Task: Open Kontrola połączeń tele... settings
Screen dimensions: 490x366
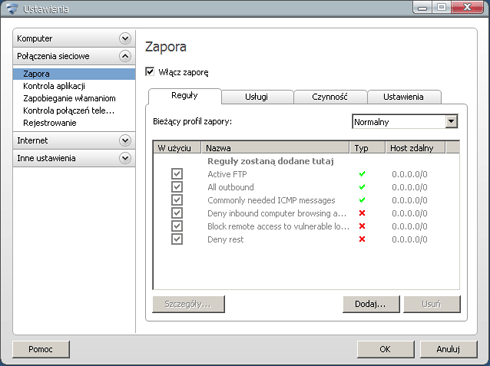Action: click(69, 111)
